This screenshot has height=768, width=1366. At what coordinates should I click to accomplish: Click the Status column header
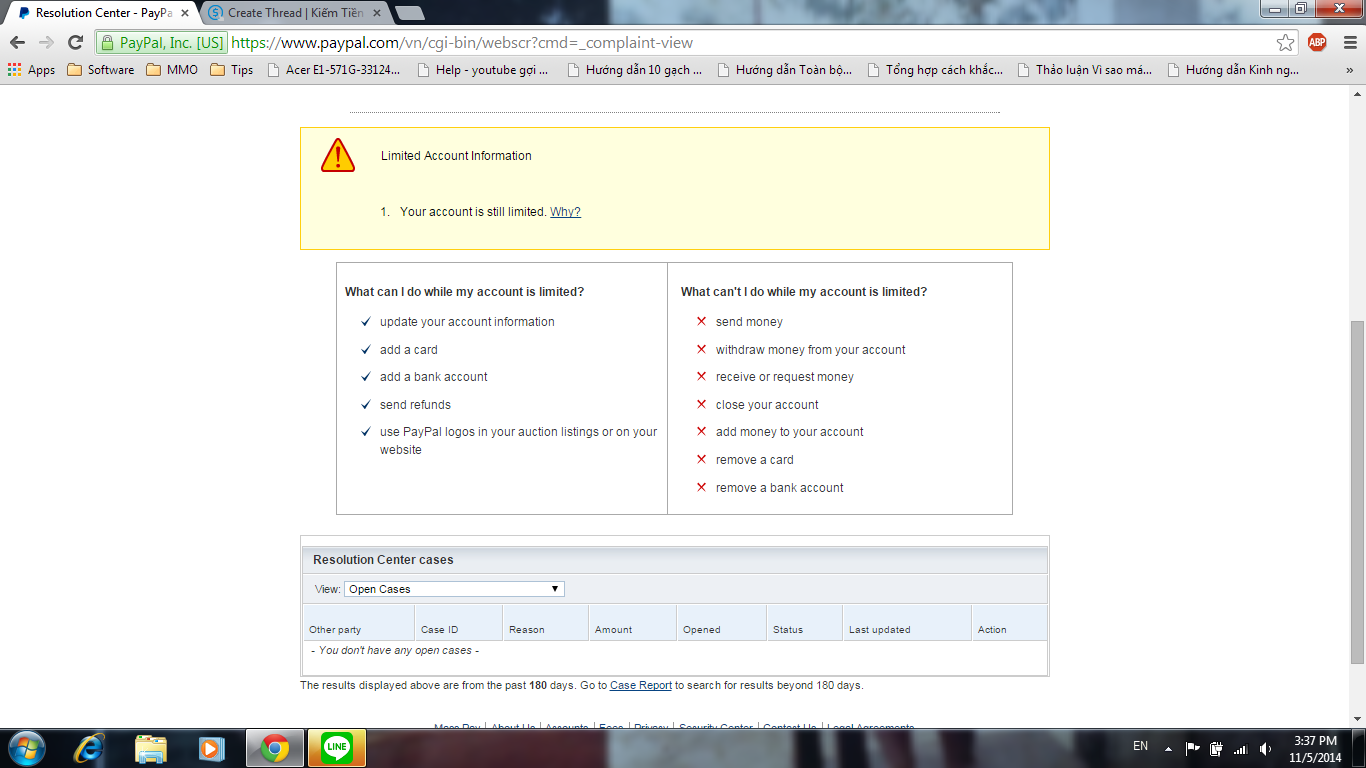(788, 630)
